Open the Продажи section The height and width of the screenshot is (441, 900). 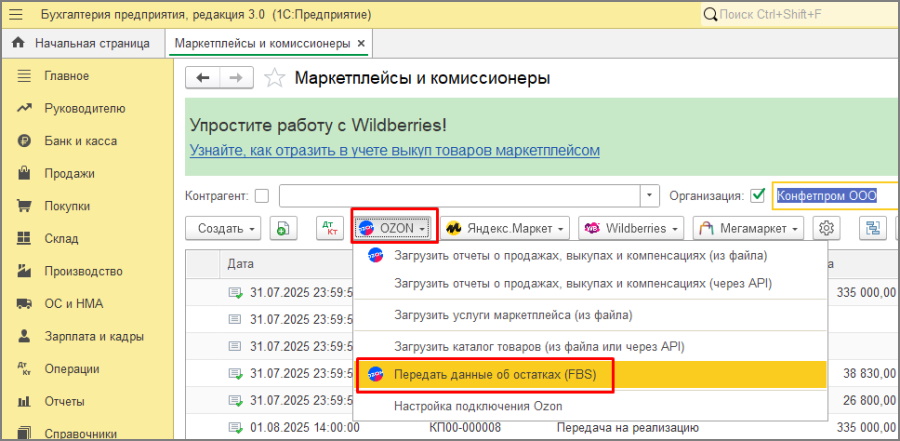point(69,173)
